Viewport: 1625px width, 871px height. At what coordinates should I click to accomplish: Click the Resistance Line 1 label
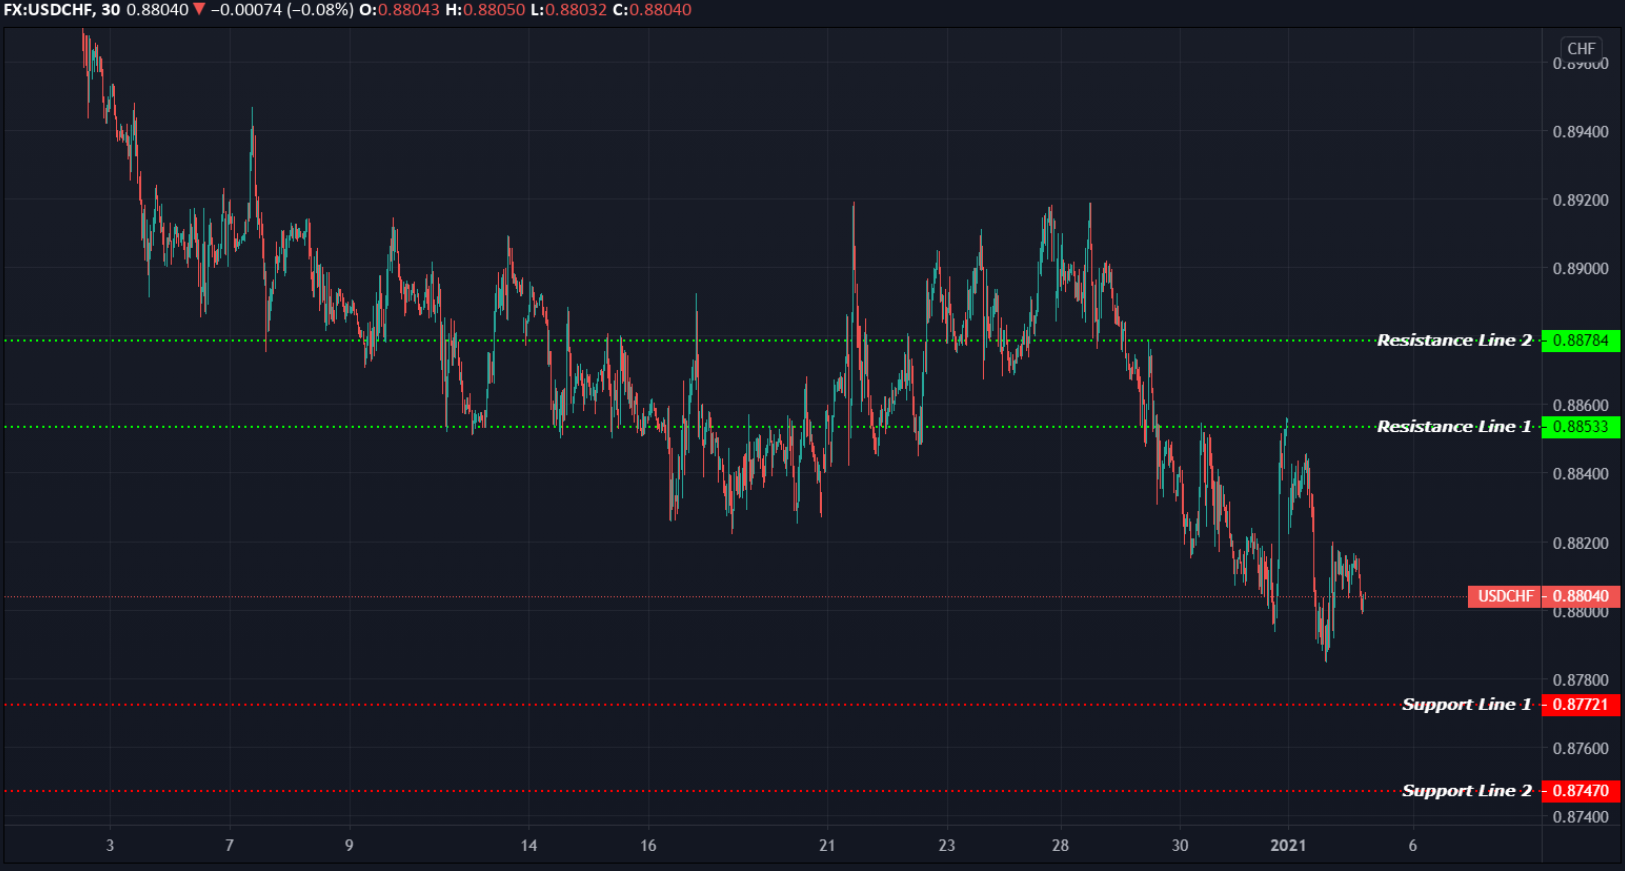coord(1454,426)
